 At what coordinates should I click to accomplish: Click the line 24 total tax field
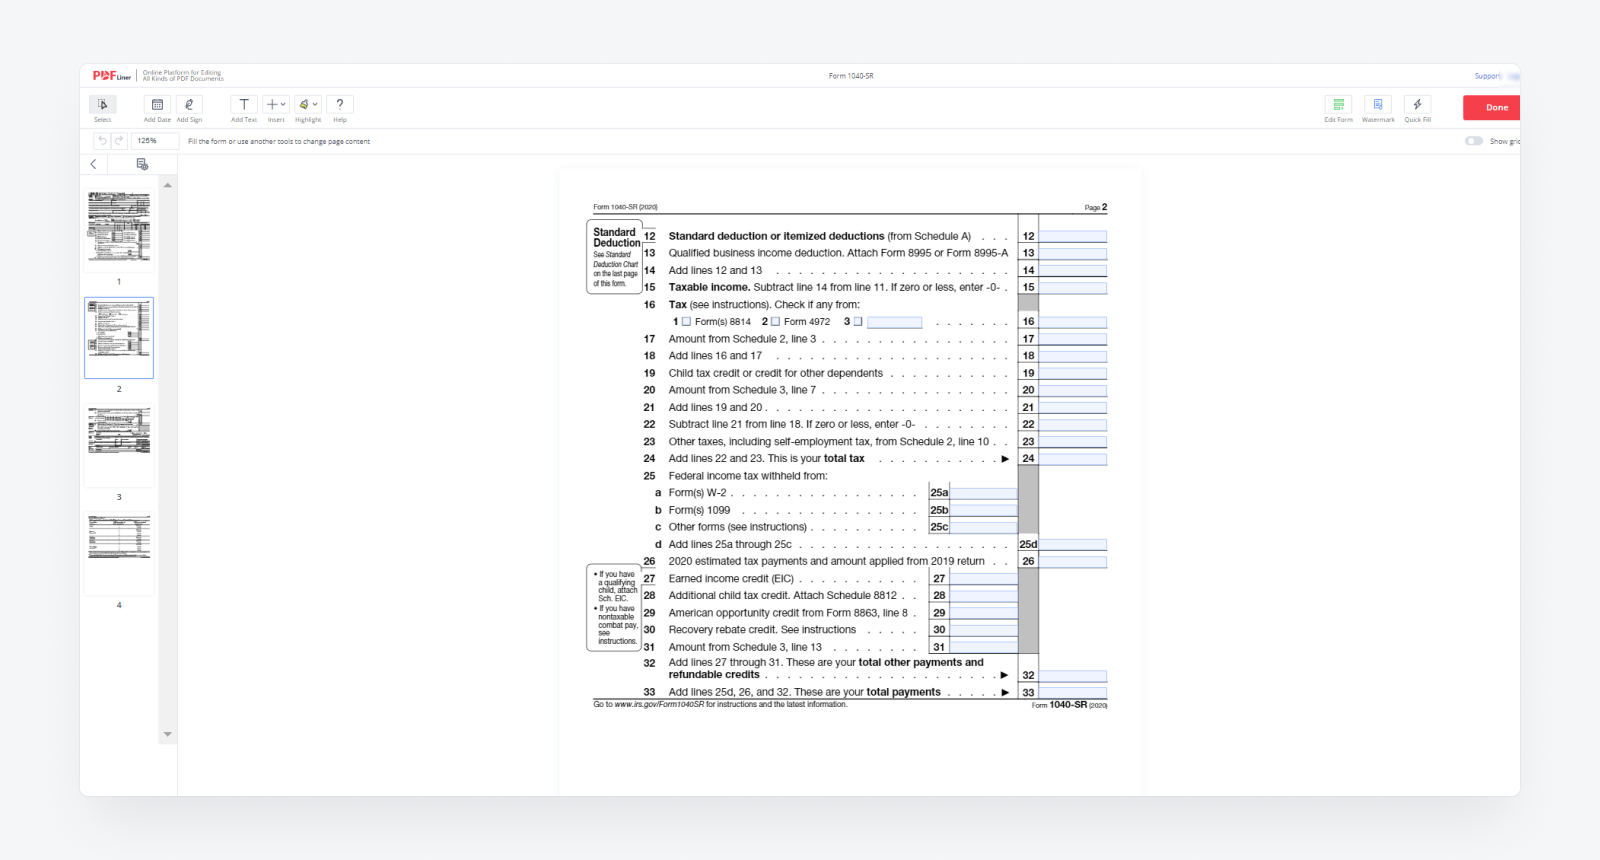1073,459
